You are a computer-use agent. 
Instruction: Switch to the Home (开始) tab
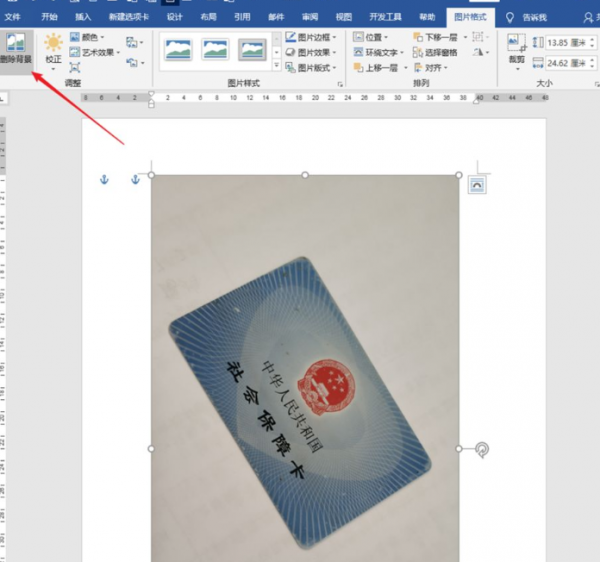tap(49, 17)
